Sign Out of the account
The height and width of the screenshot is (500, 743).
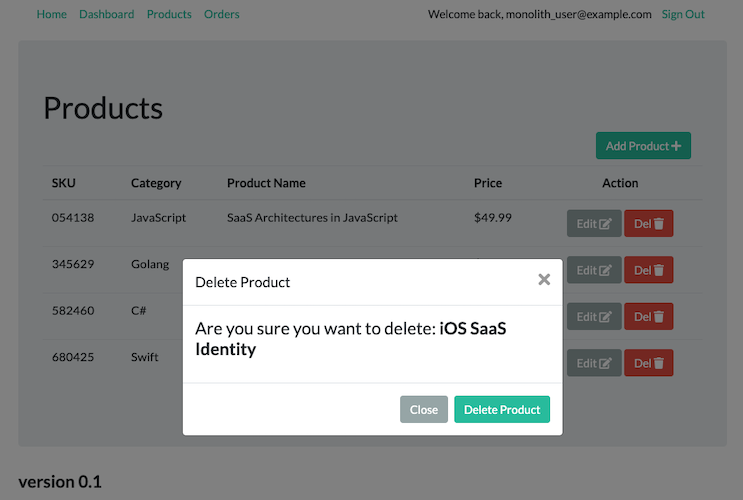(x=683, y=14)
